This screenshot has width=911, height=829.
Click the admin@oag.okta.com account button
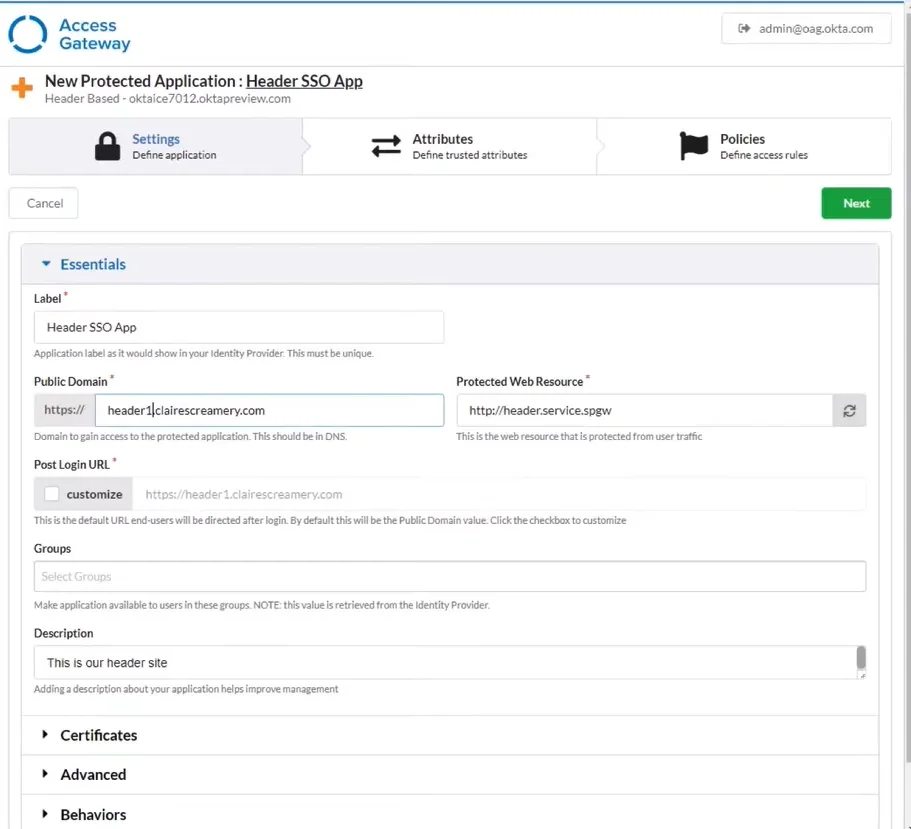point(806,28)
